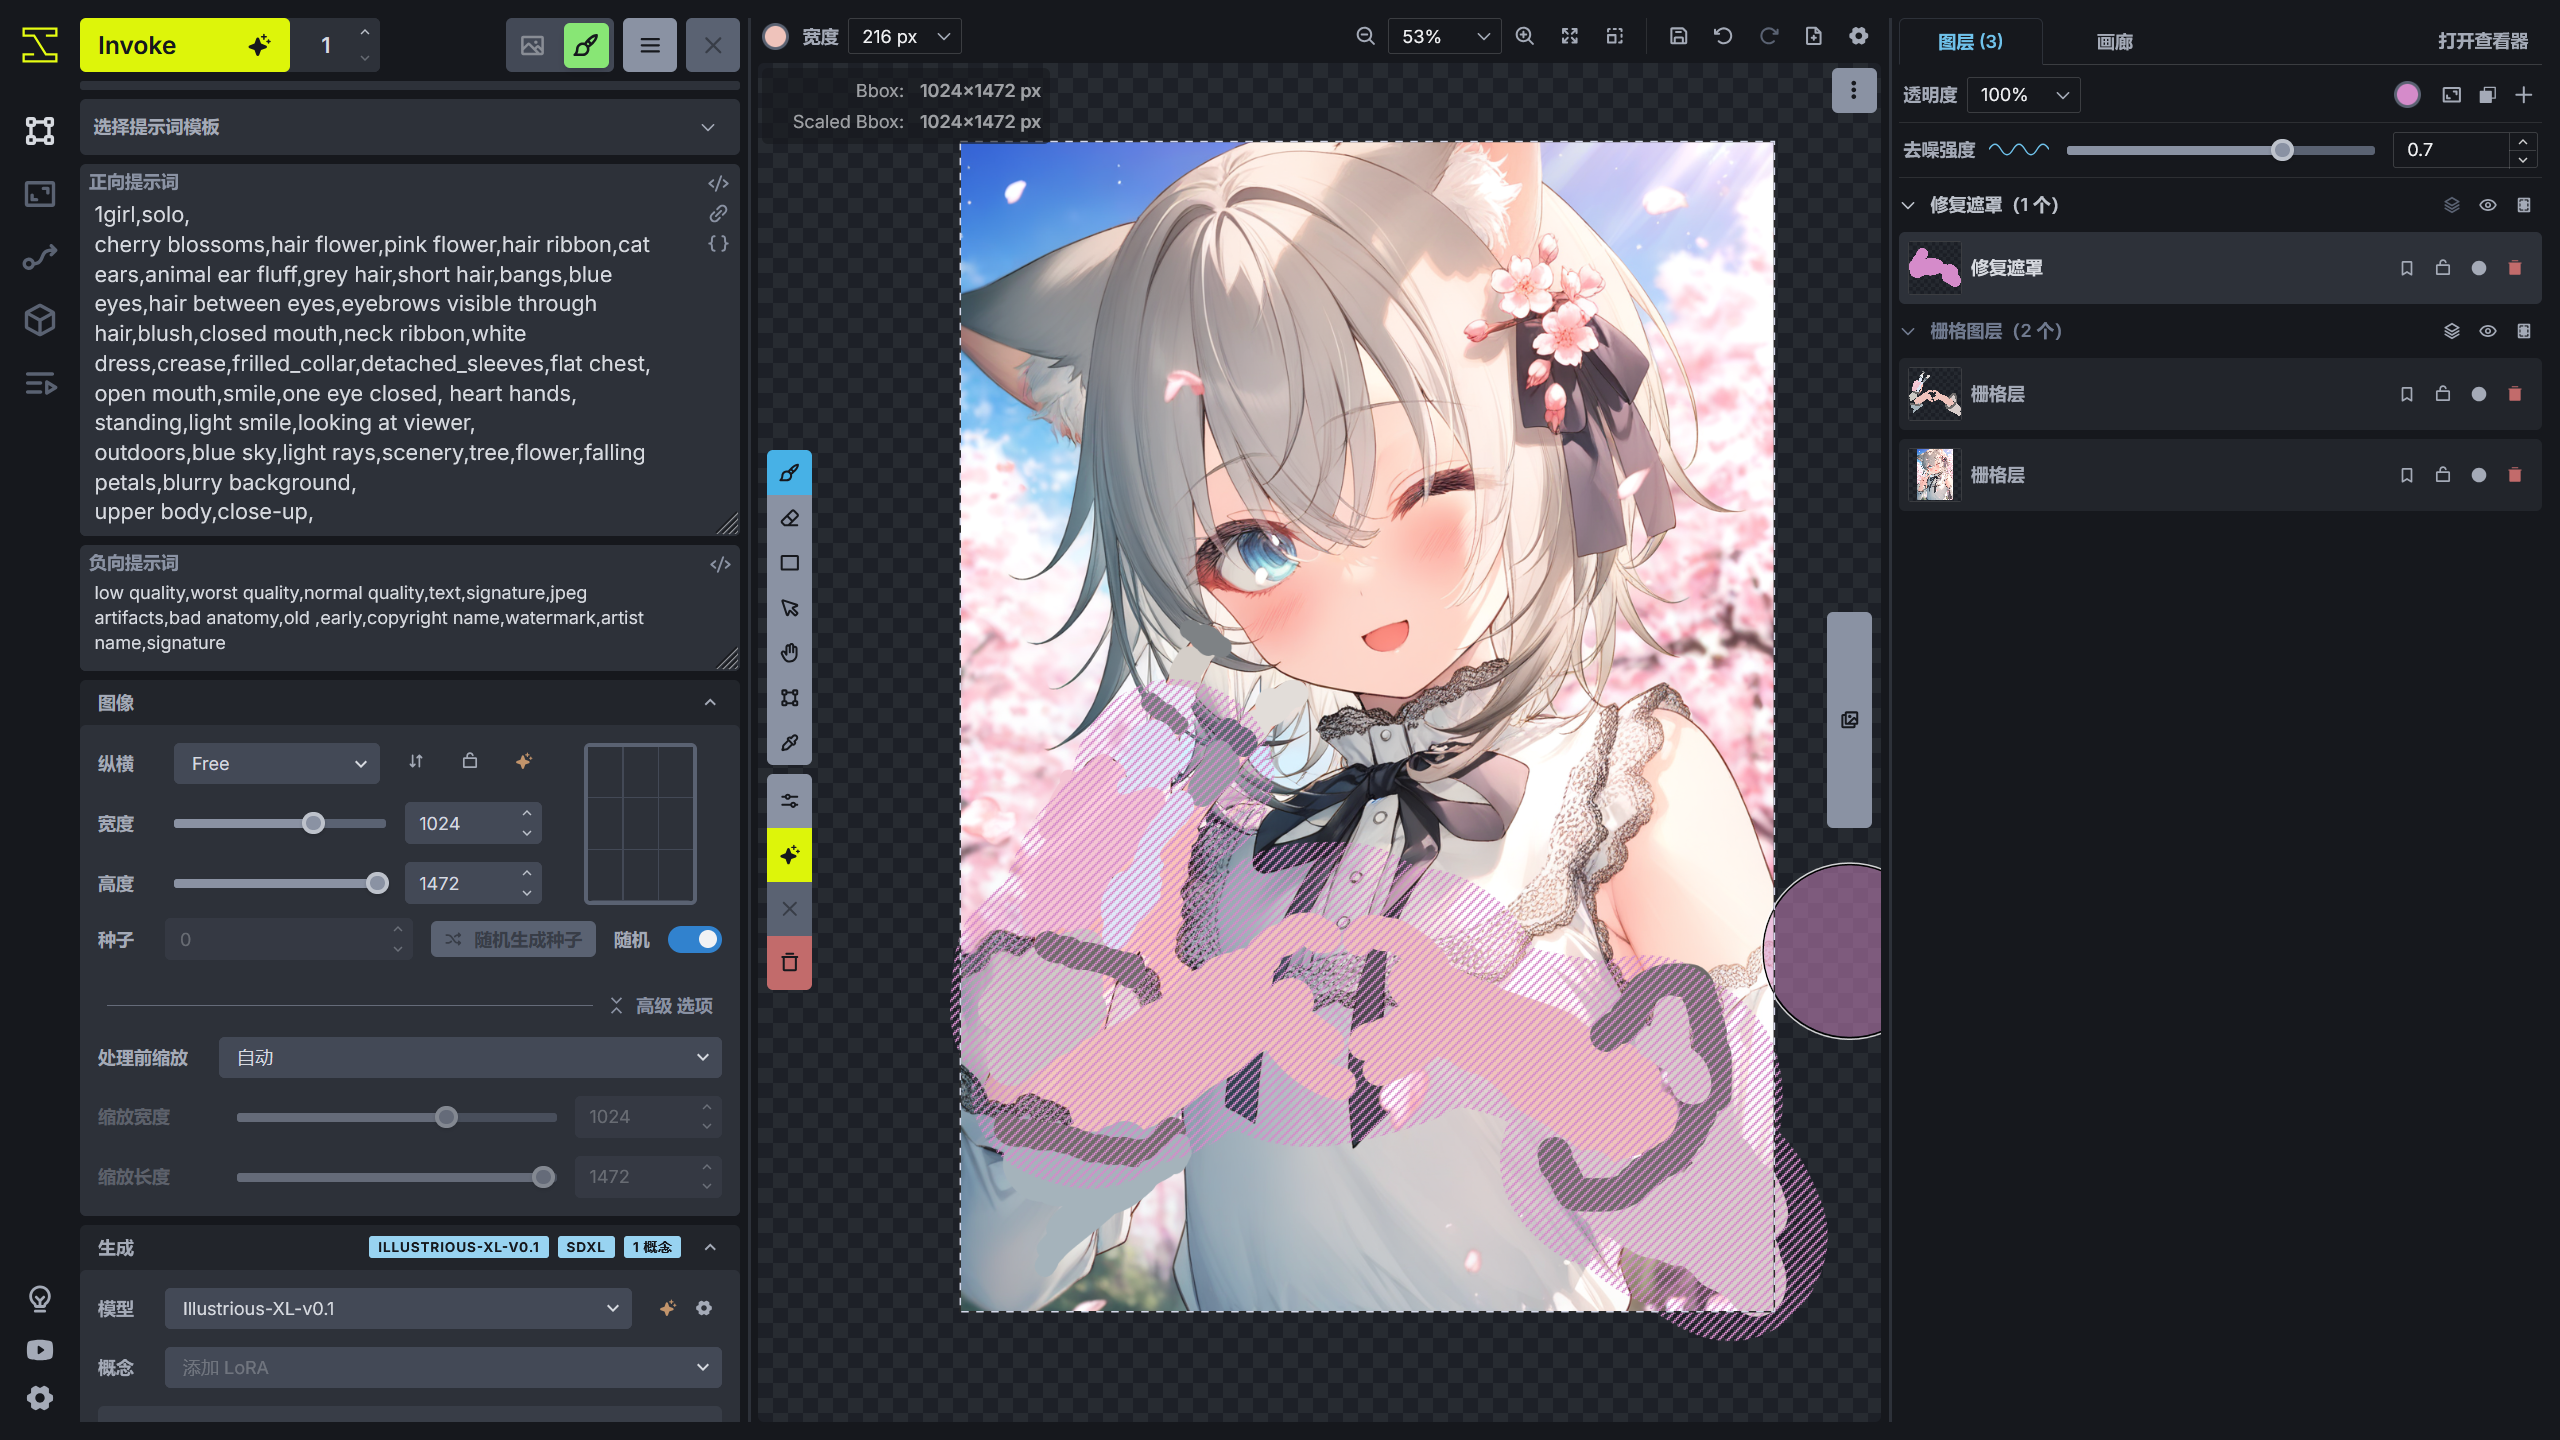Hide the 修复遮罩 group visibility
This screenshot has width=2560, height=1440.
(x=2487, y=204)
